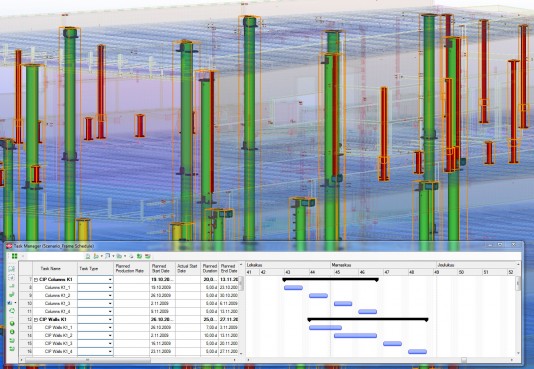This screenshot has width=534, height=369.
Task: Select the Columns K1_1 Gantt bar
Action: [x=293, y=288]
